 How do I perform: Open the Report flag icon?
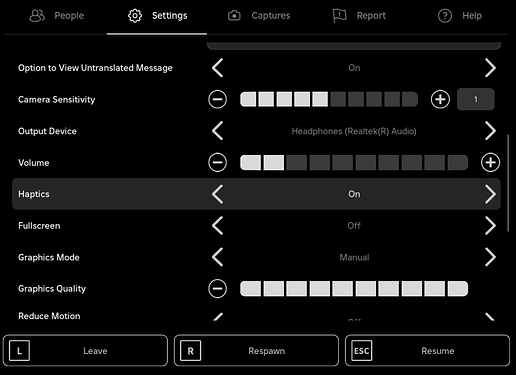click(339, 16)
